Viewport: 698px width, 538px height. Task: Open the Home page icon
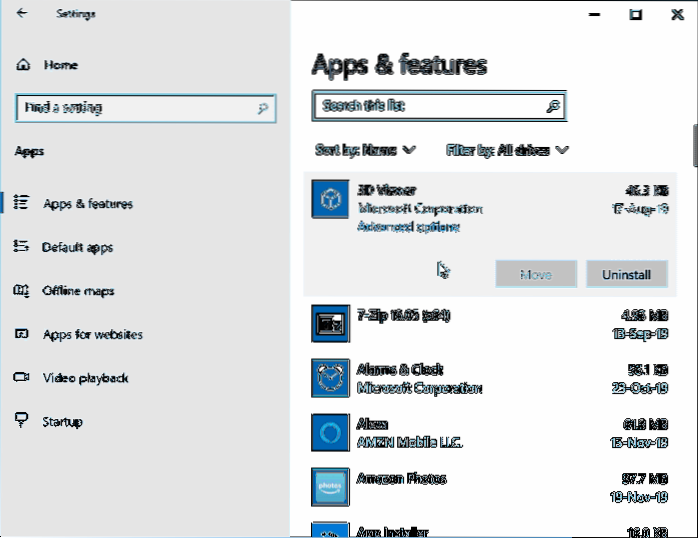(x=23, y=65)
